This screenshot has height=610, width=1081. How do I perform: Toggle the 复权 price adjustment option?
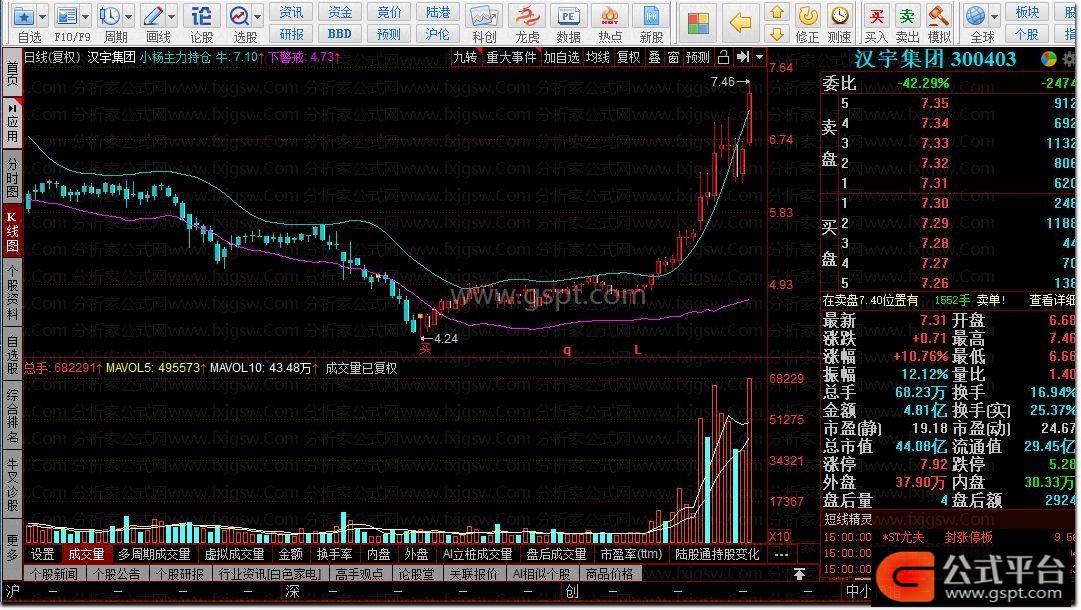[628, 57]
